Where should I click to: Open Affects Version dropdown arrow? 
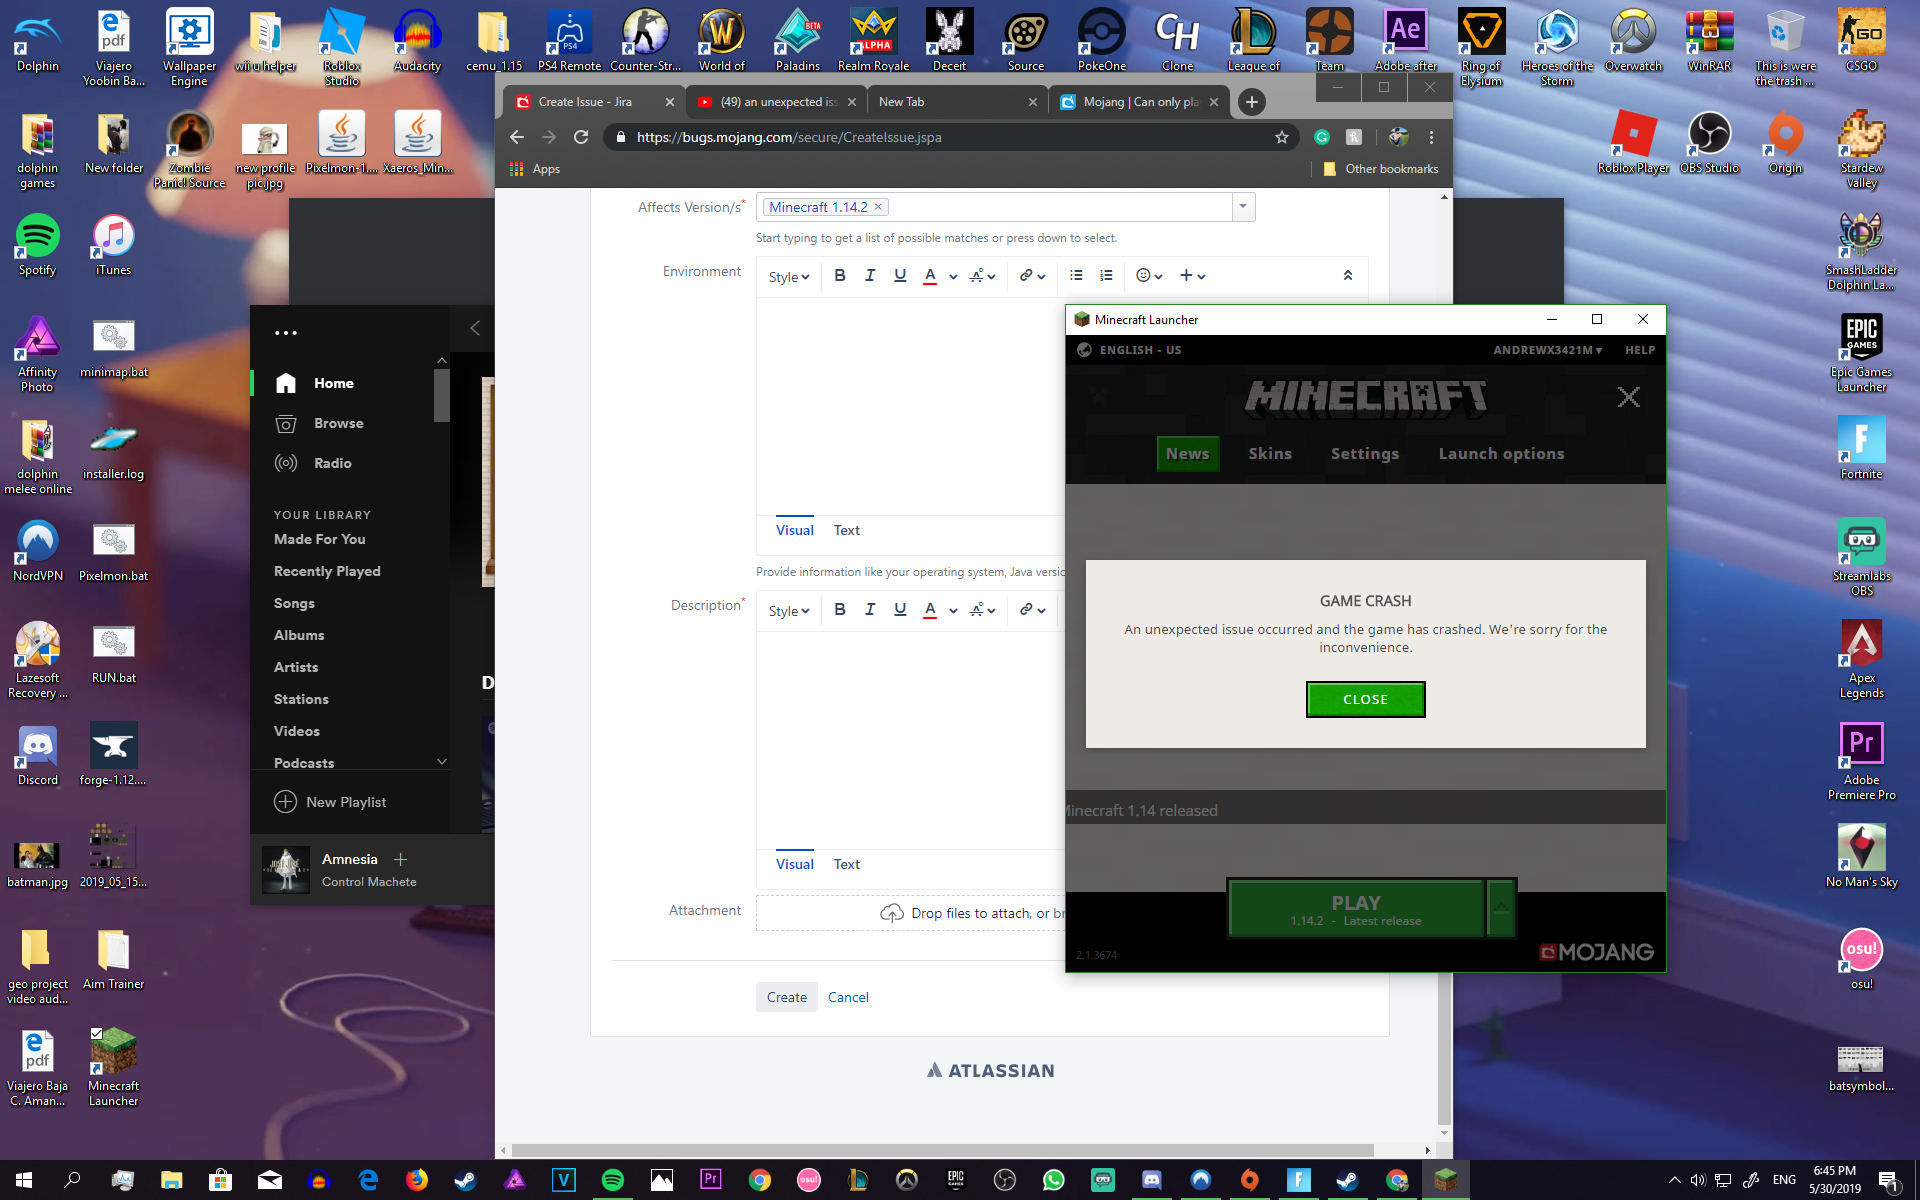coord(1243,207)
